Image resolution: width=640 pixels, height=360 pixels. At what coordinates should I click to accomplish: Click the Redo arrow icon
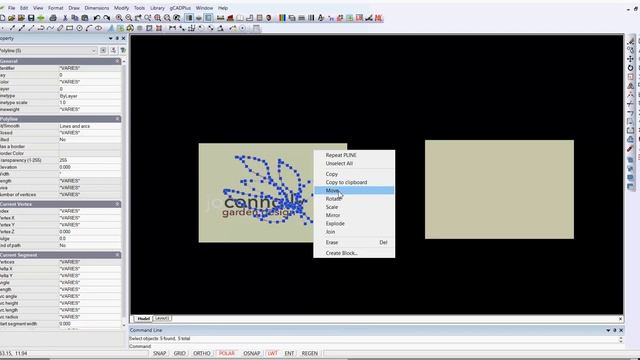107,18
